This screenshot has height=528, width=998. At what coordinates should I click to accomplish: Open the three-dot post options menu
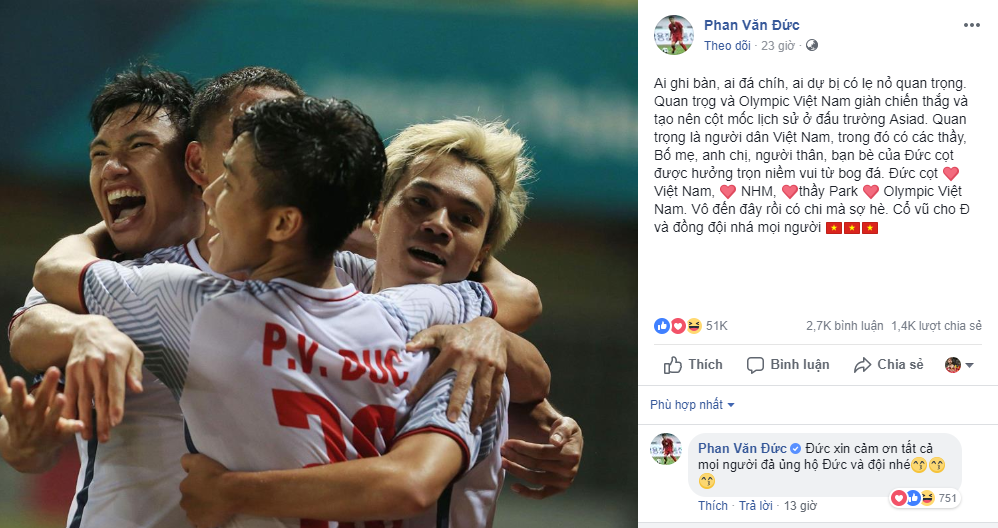click(x=971, y=25)
